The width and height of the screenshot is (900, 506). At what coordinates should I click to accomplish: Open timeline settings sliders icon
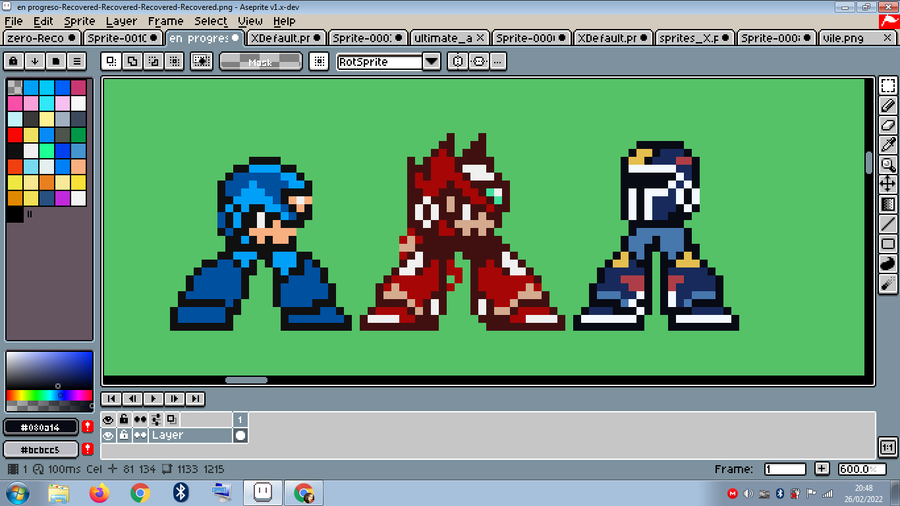click(x=156, y=419)
